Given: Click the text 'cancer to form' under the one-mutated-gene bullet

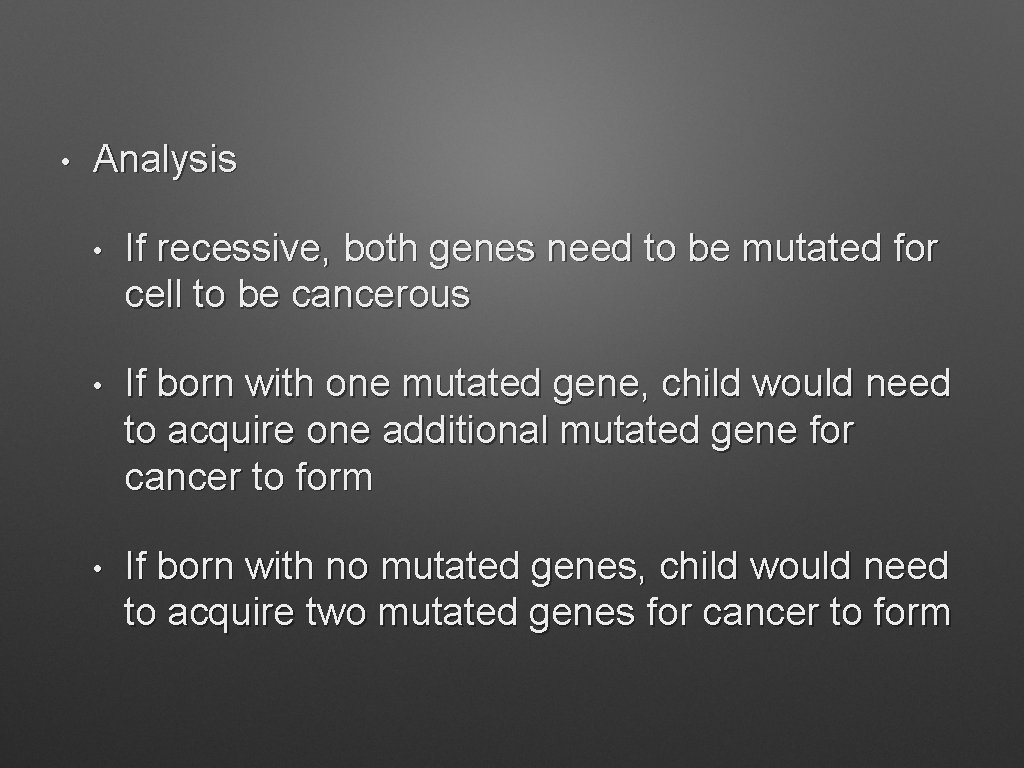Looking at the screenshot, I should [248, 477].
